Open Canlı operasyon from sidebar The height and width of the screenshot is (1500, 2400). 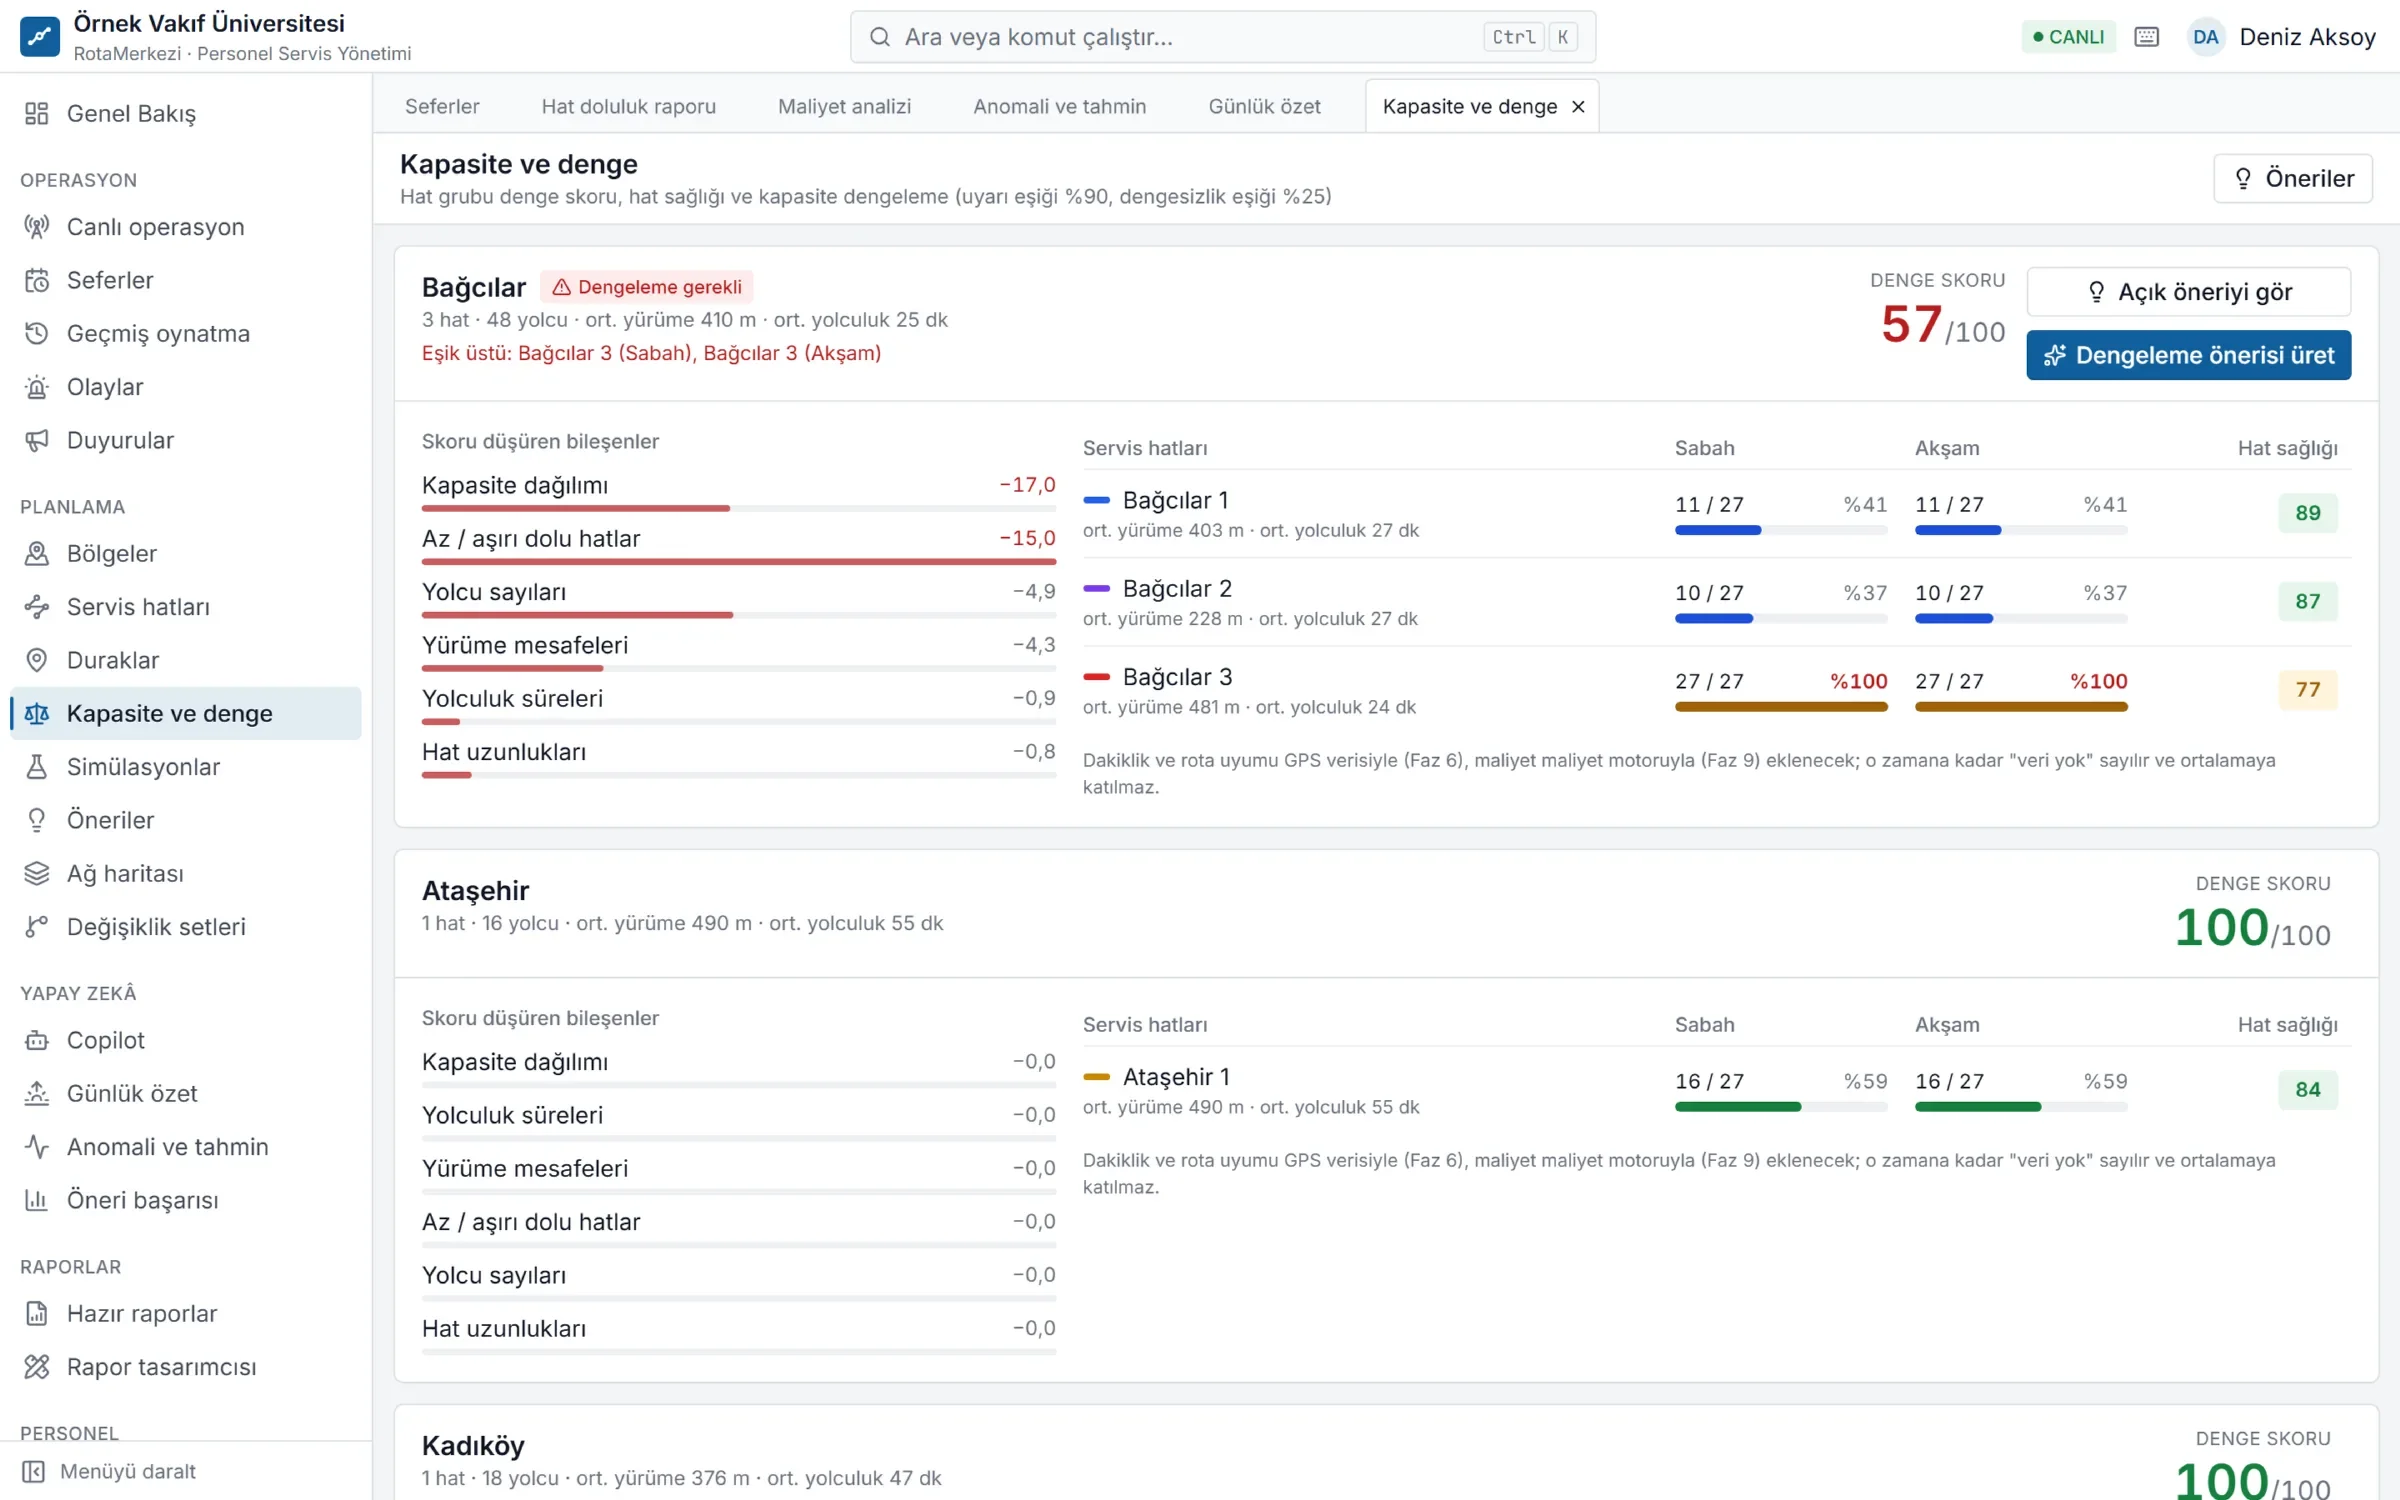pos(185,227)
